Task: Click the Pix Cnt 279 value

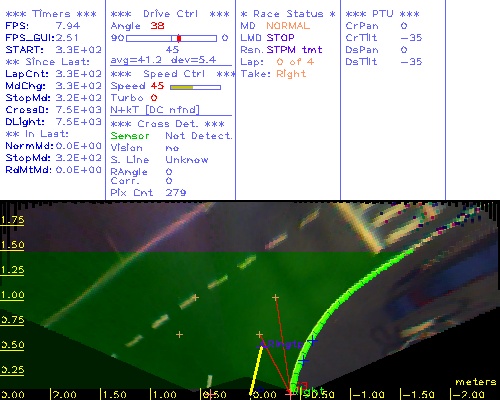Action: coord(176,193)
